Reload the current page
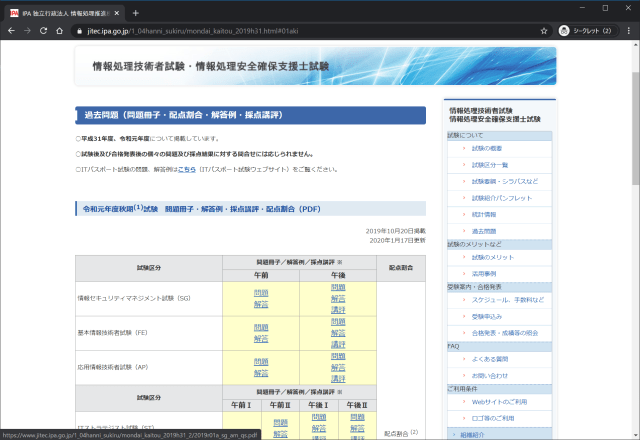 tap(43, 31)
